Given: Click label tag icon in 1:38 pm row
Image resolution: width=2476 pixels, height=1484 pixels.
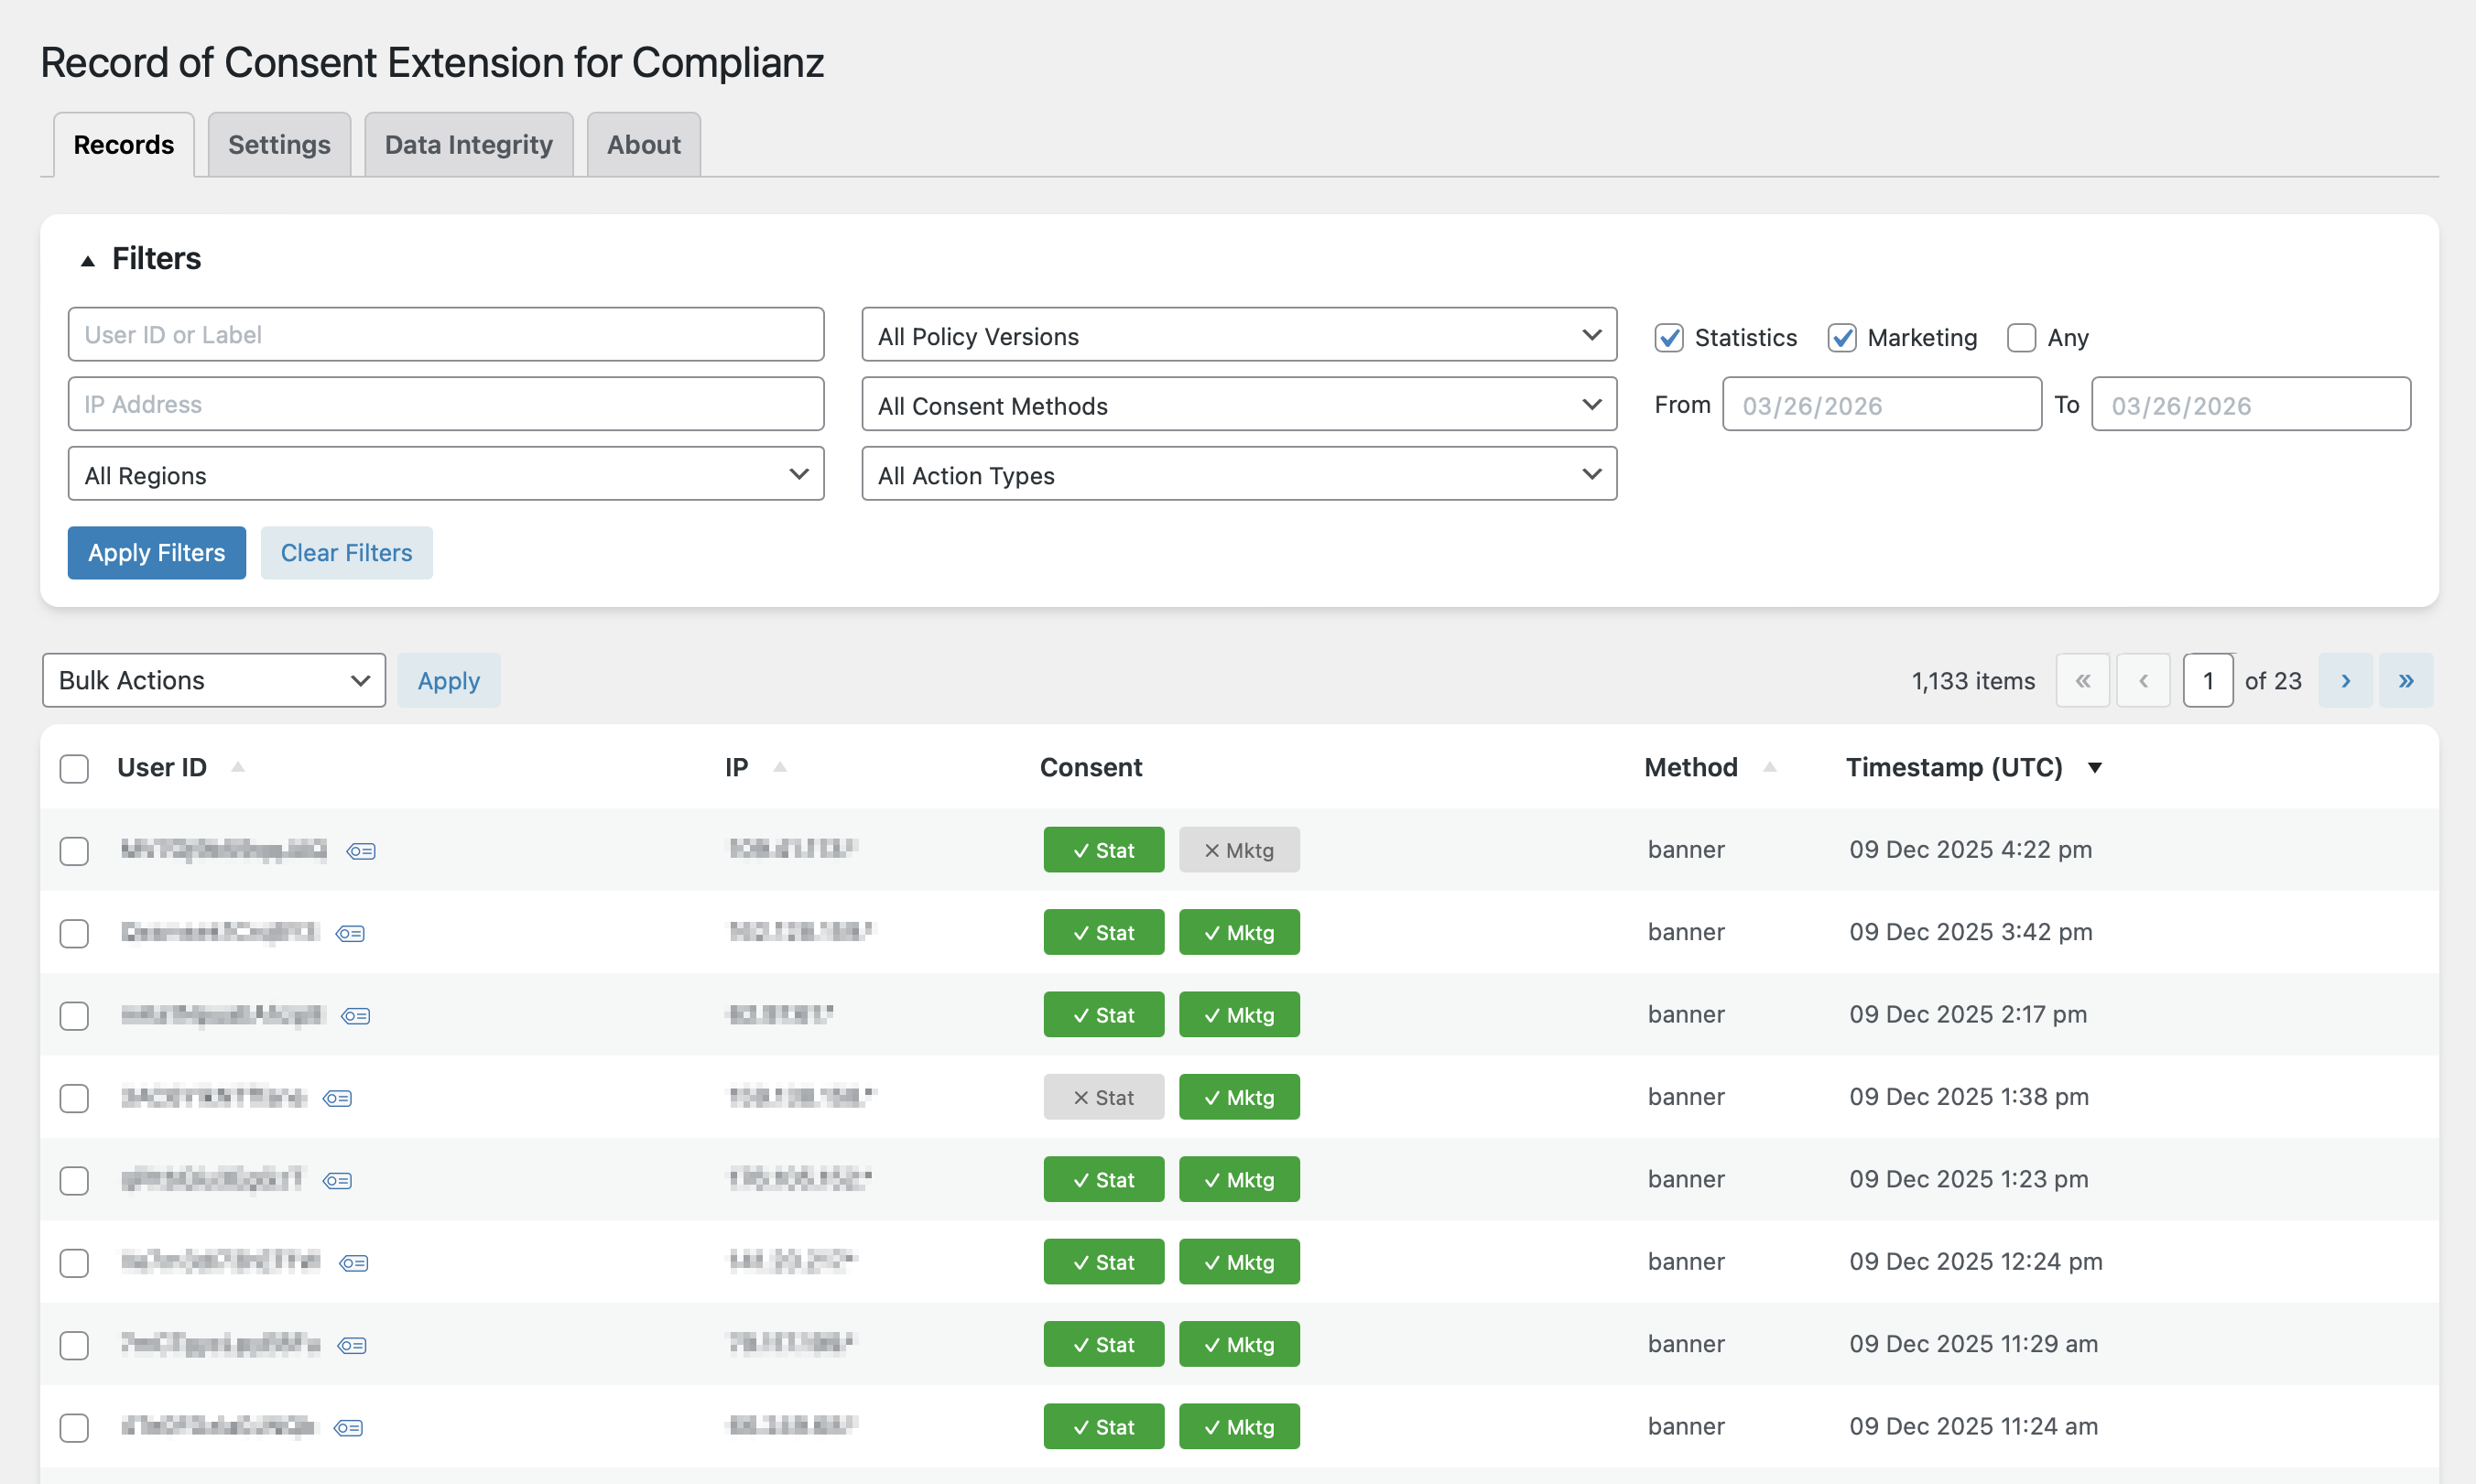Looking at the screenshot, I should pos(338,1098).
